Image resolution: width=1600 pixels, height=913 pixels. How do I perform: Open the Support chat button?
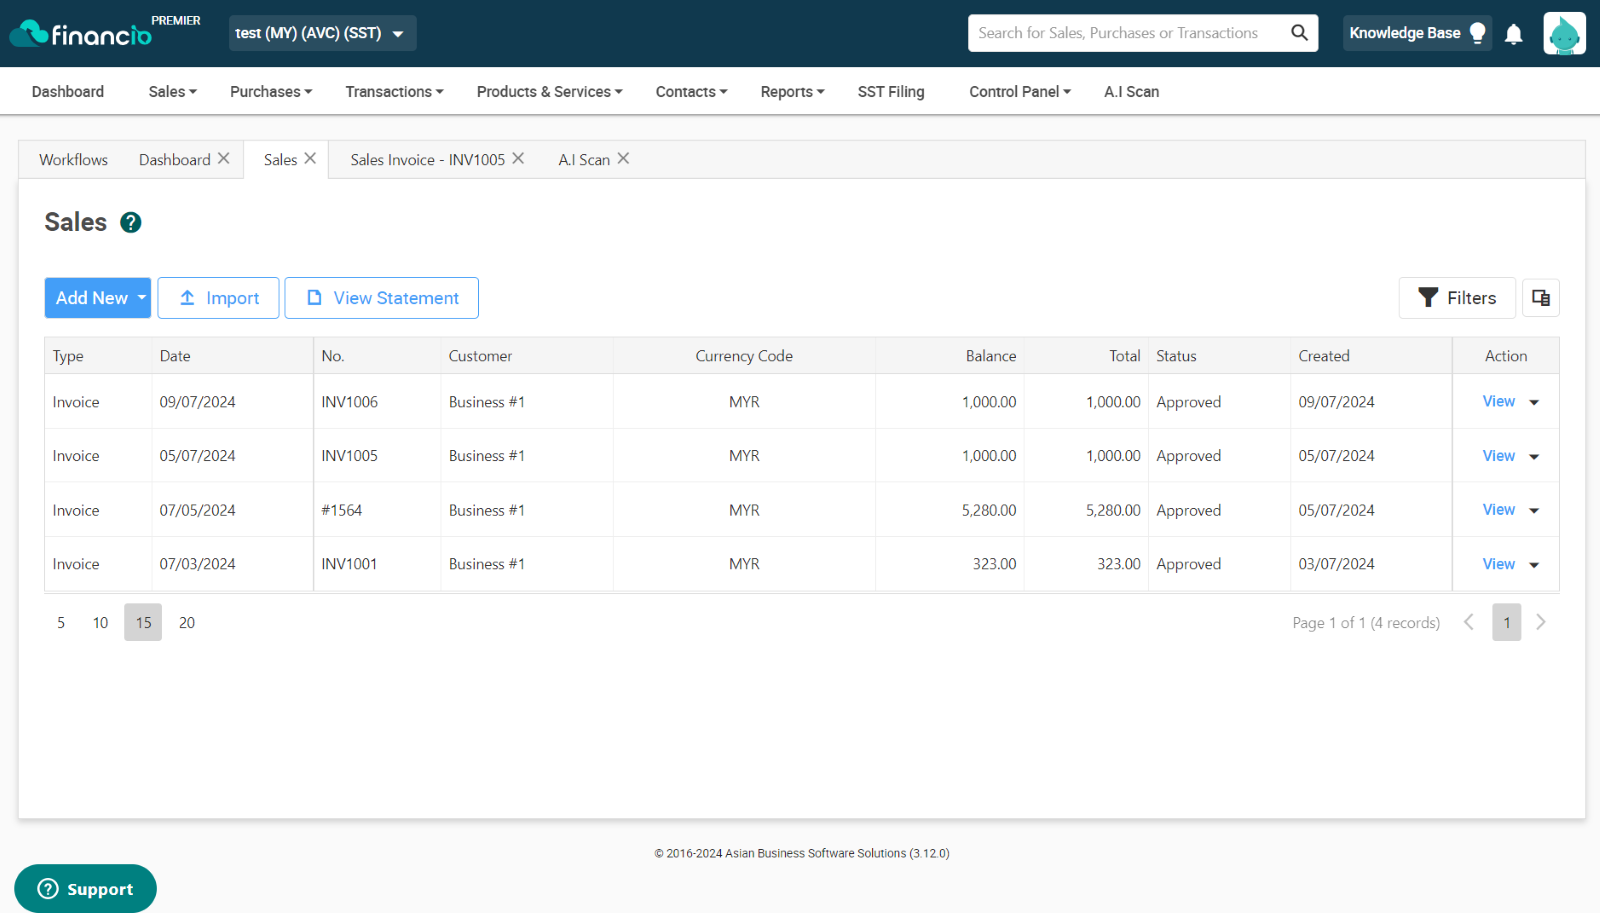click(x=85, y=888)
